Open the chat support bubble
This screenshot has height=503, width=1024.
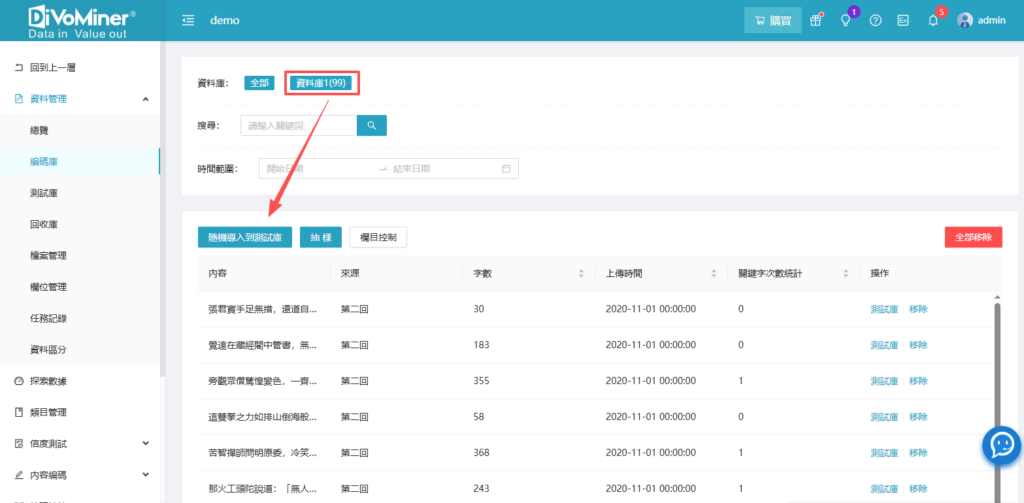(x=1001, y=446)
